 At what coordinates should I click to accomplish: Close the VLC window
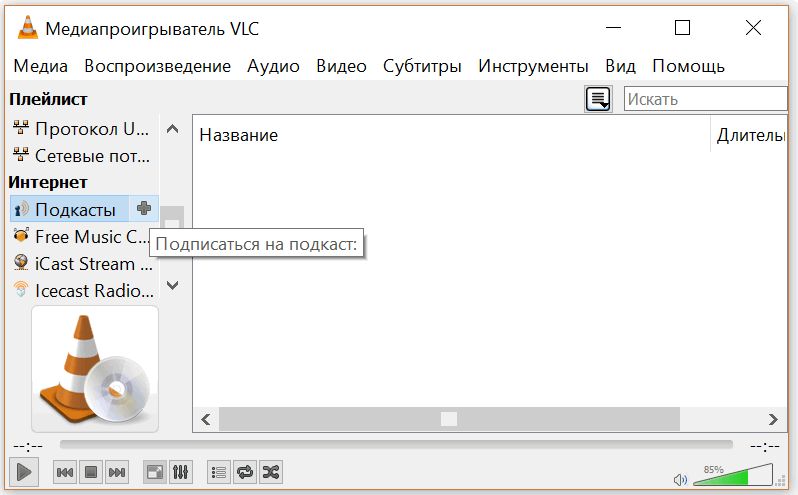(753, 27)
